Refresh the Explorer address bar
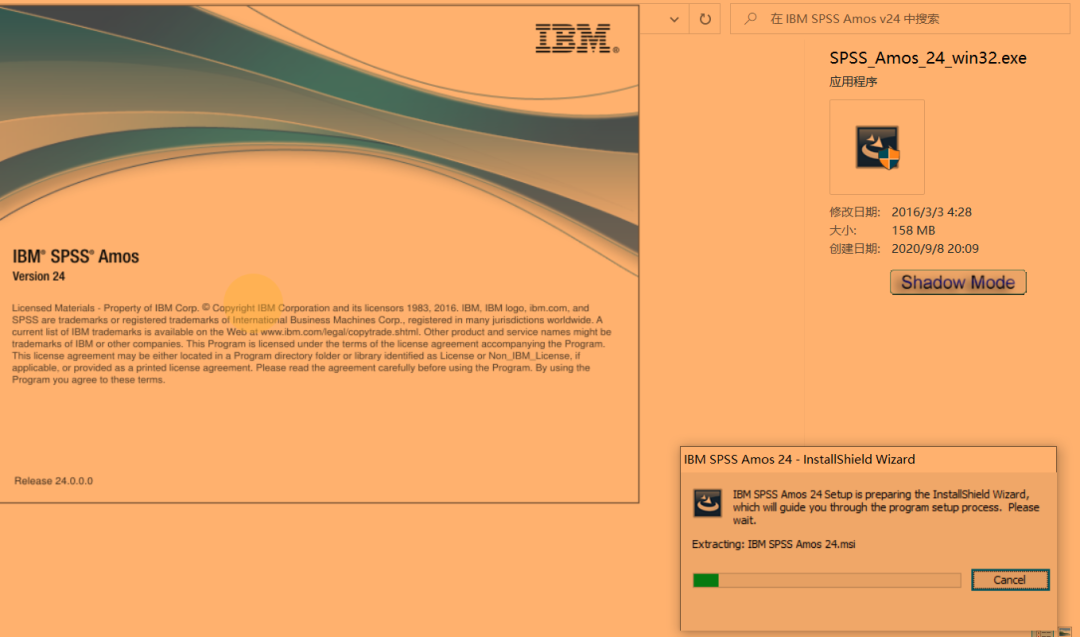This screenshot has height=637, width=1080. point(705,19)
